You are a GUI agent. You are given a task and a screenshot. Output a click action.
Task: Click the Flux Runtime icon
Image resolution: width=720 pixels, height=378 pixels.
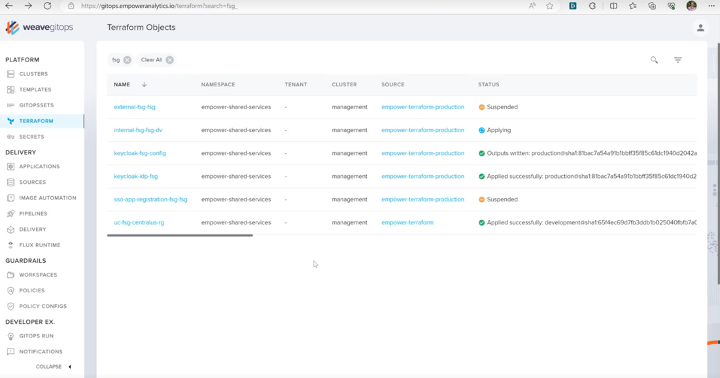coord(11,245)
